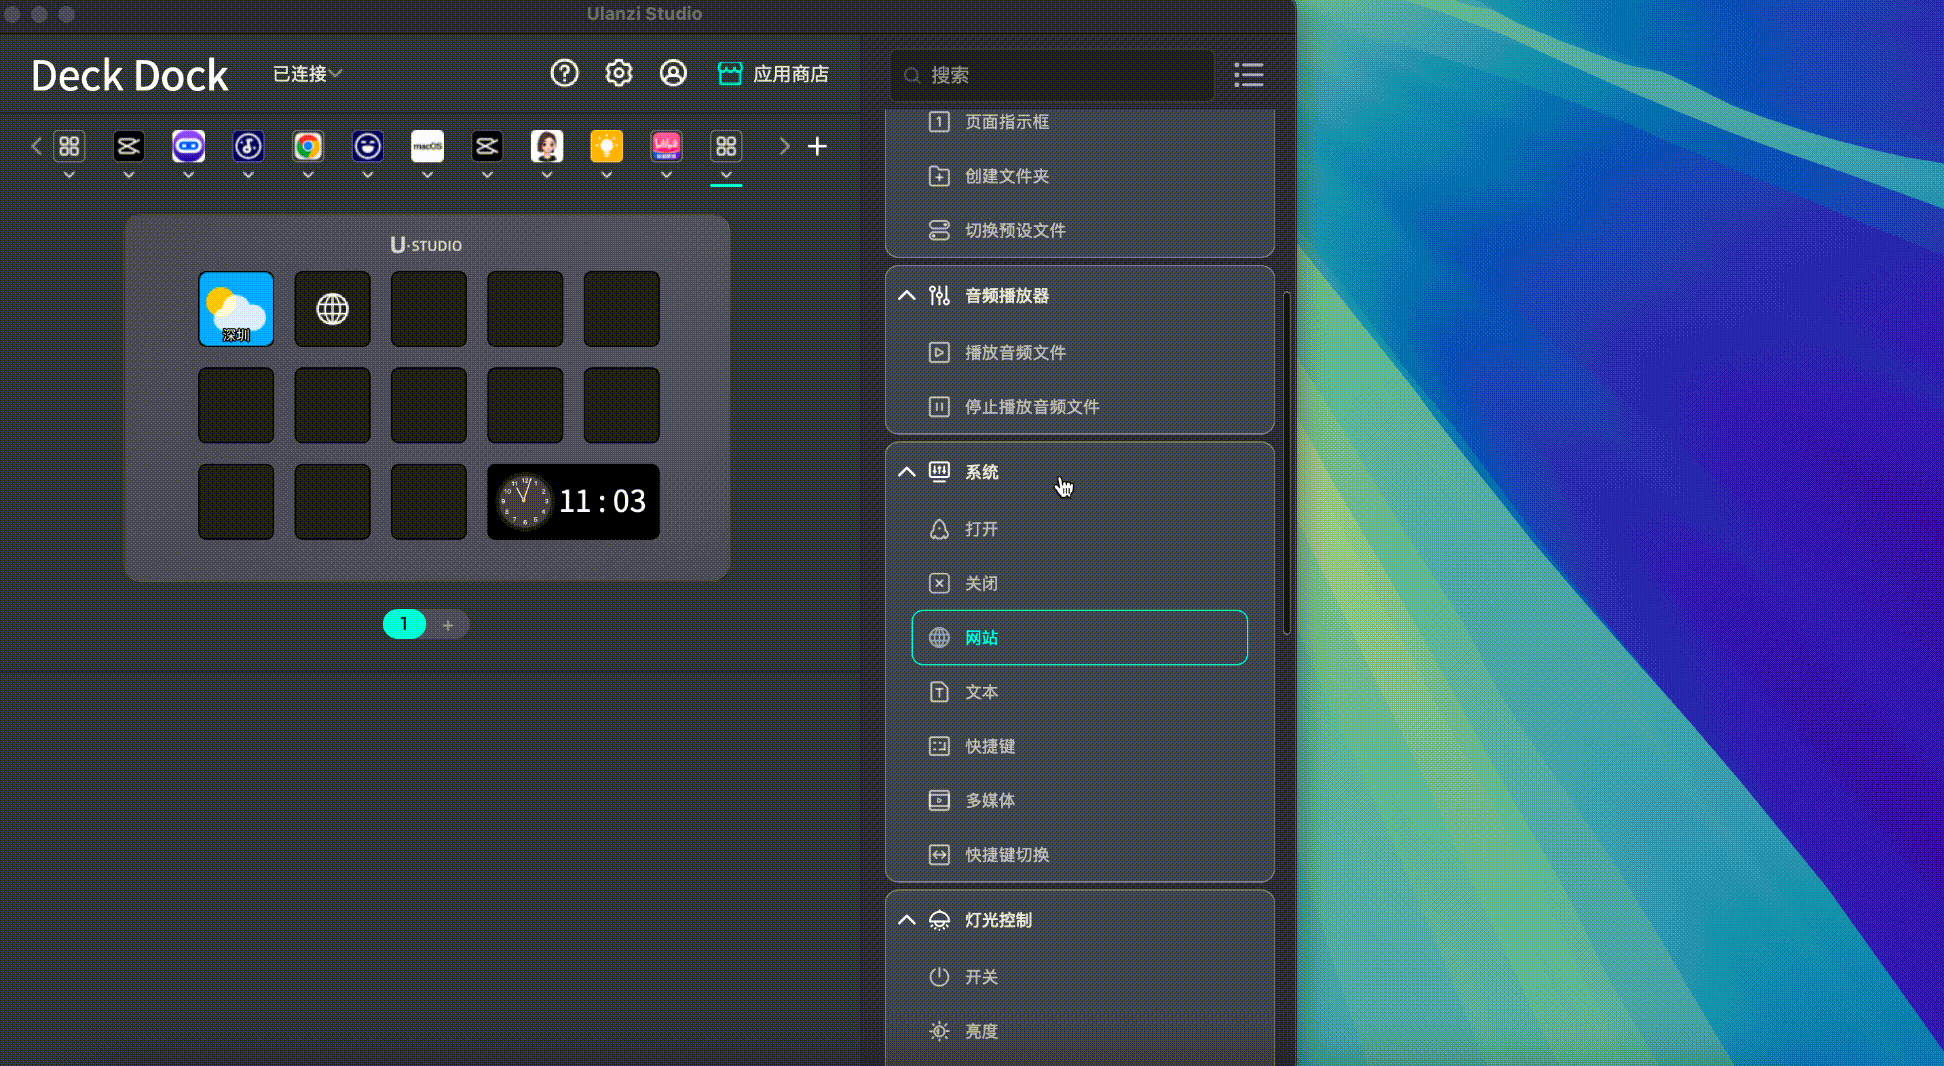Add a new page with the plus beside page 1
Screen dimensions: 1944x1066
(x=448, y=625)
